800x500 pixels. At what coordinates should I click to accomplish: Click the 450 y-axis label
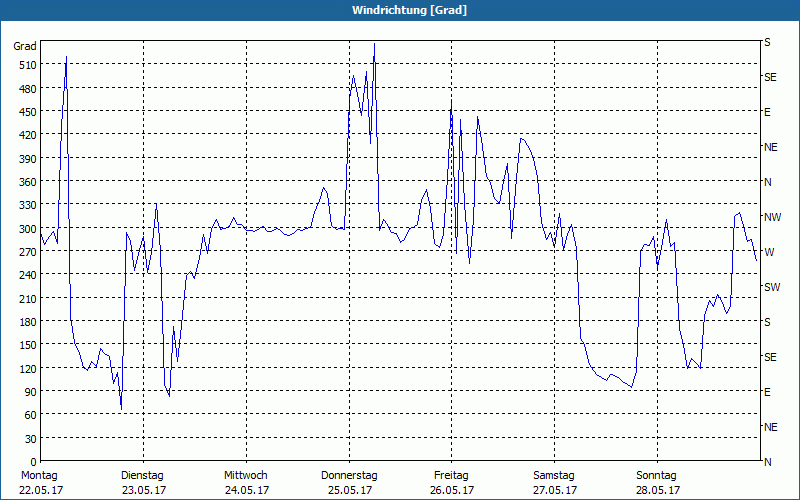coord(28,112)
